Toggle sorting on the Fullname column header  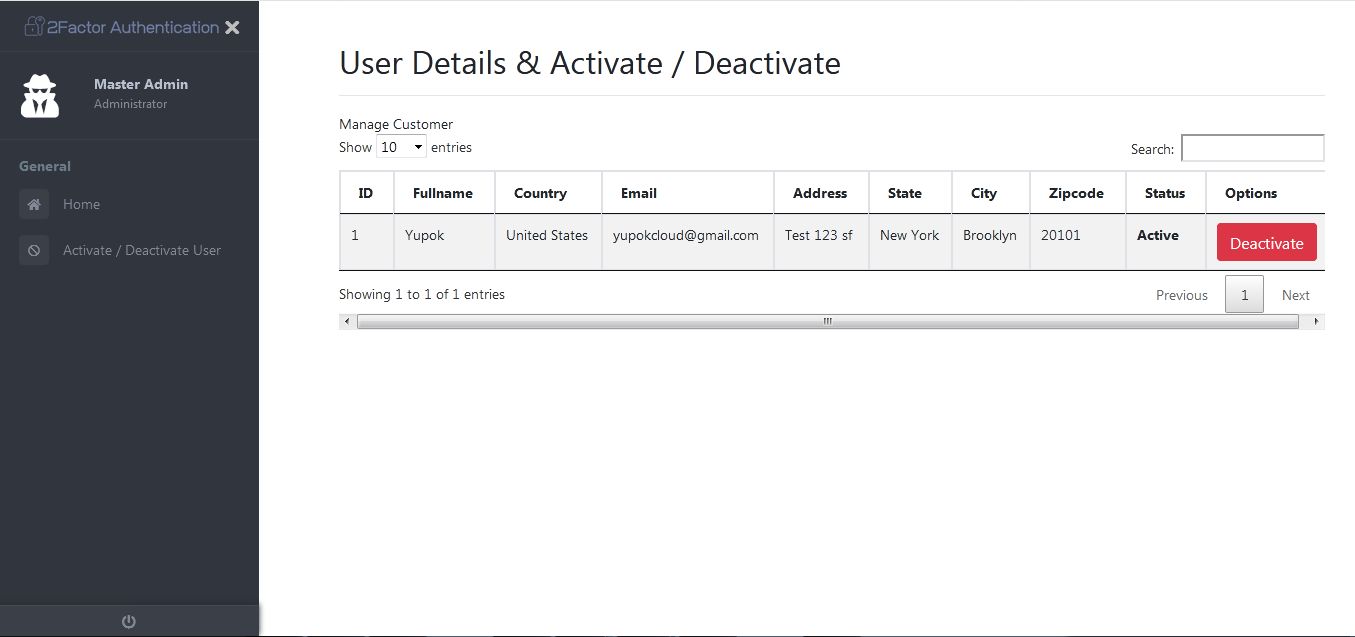(x=444, y=192)
